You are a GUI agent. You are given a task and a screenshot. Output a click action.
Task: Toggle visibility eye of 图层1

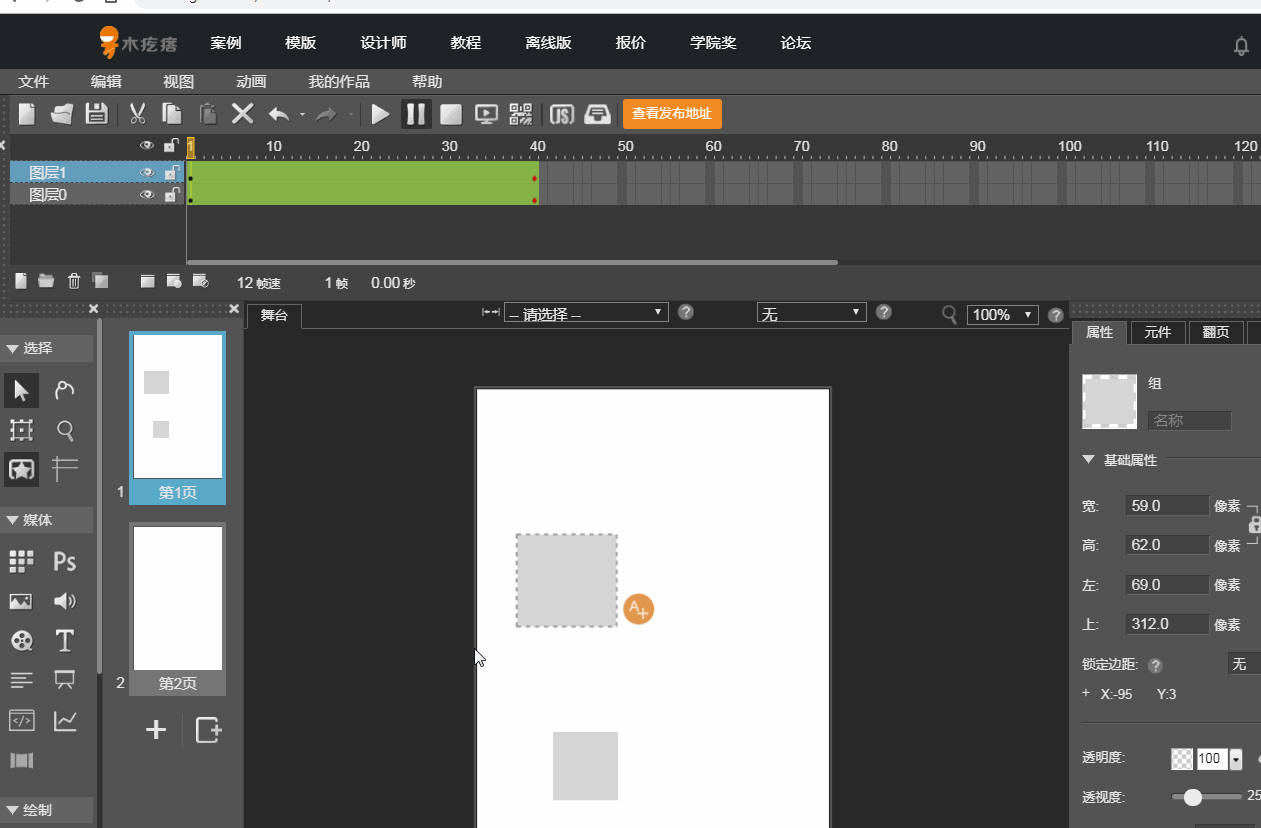click(x=147, y=173)
